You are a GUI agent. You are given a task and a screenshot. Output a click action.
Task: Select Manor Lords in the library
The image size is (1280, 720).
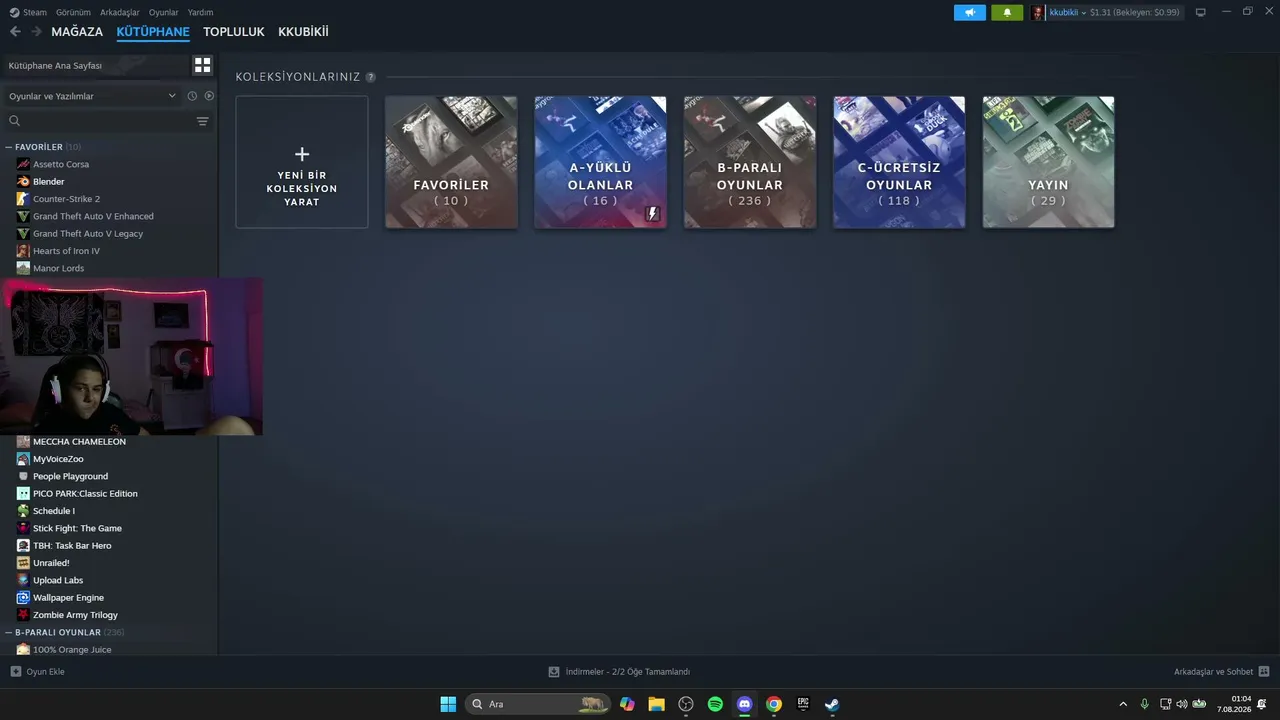59,268
